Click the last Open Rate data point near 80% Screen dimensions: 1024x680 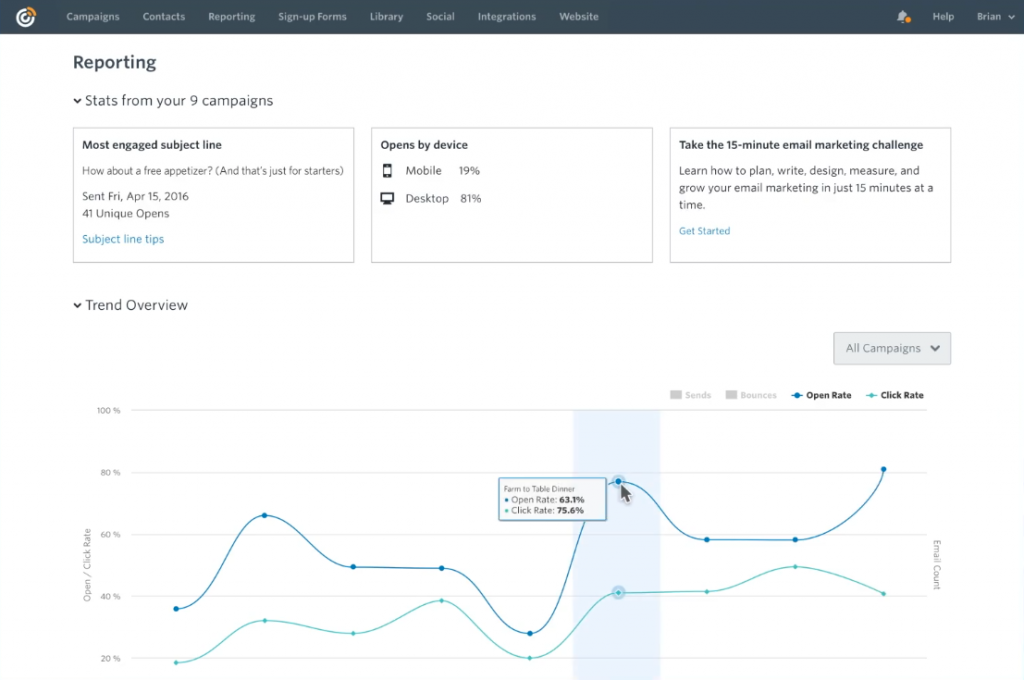click(883, 469)
